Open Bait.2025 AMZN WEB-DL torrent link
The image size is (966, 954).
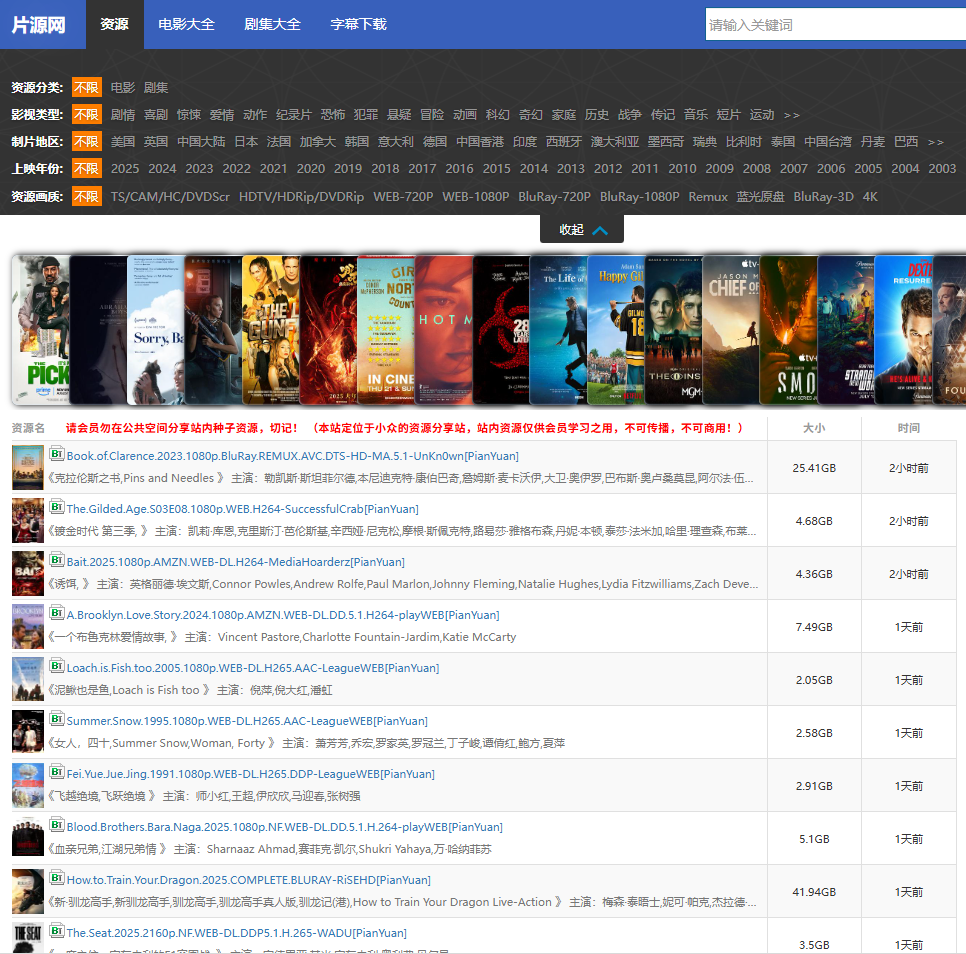pos(236,562)
